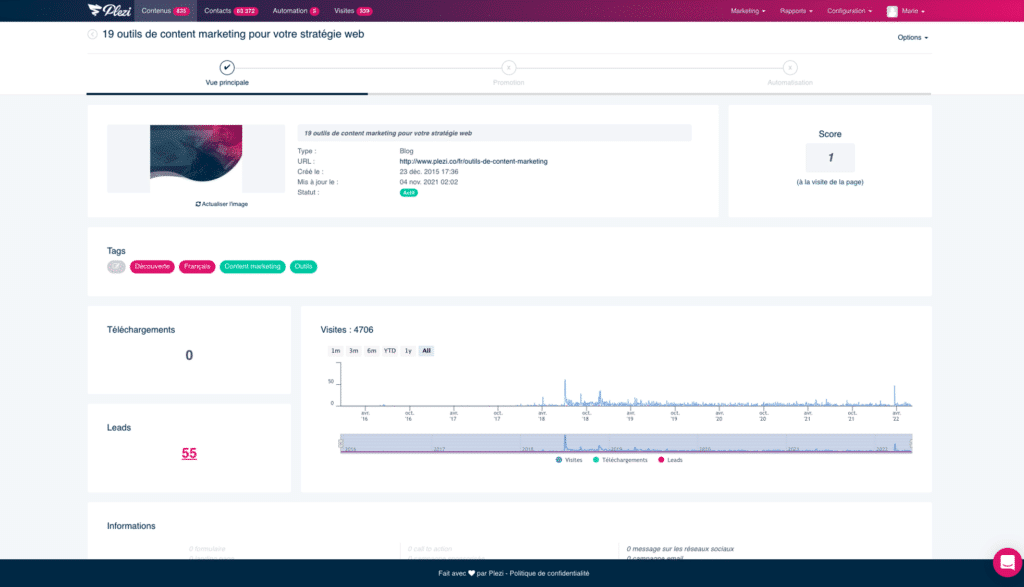This screenshot has width=1024, height=587.
Task: Open the Rapports dropdown menu
Action: tap(796, 11)
